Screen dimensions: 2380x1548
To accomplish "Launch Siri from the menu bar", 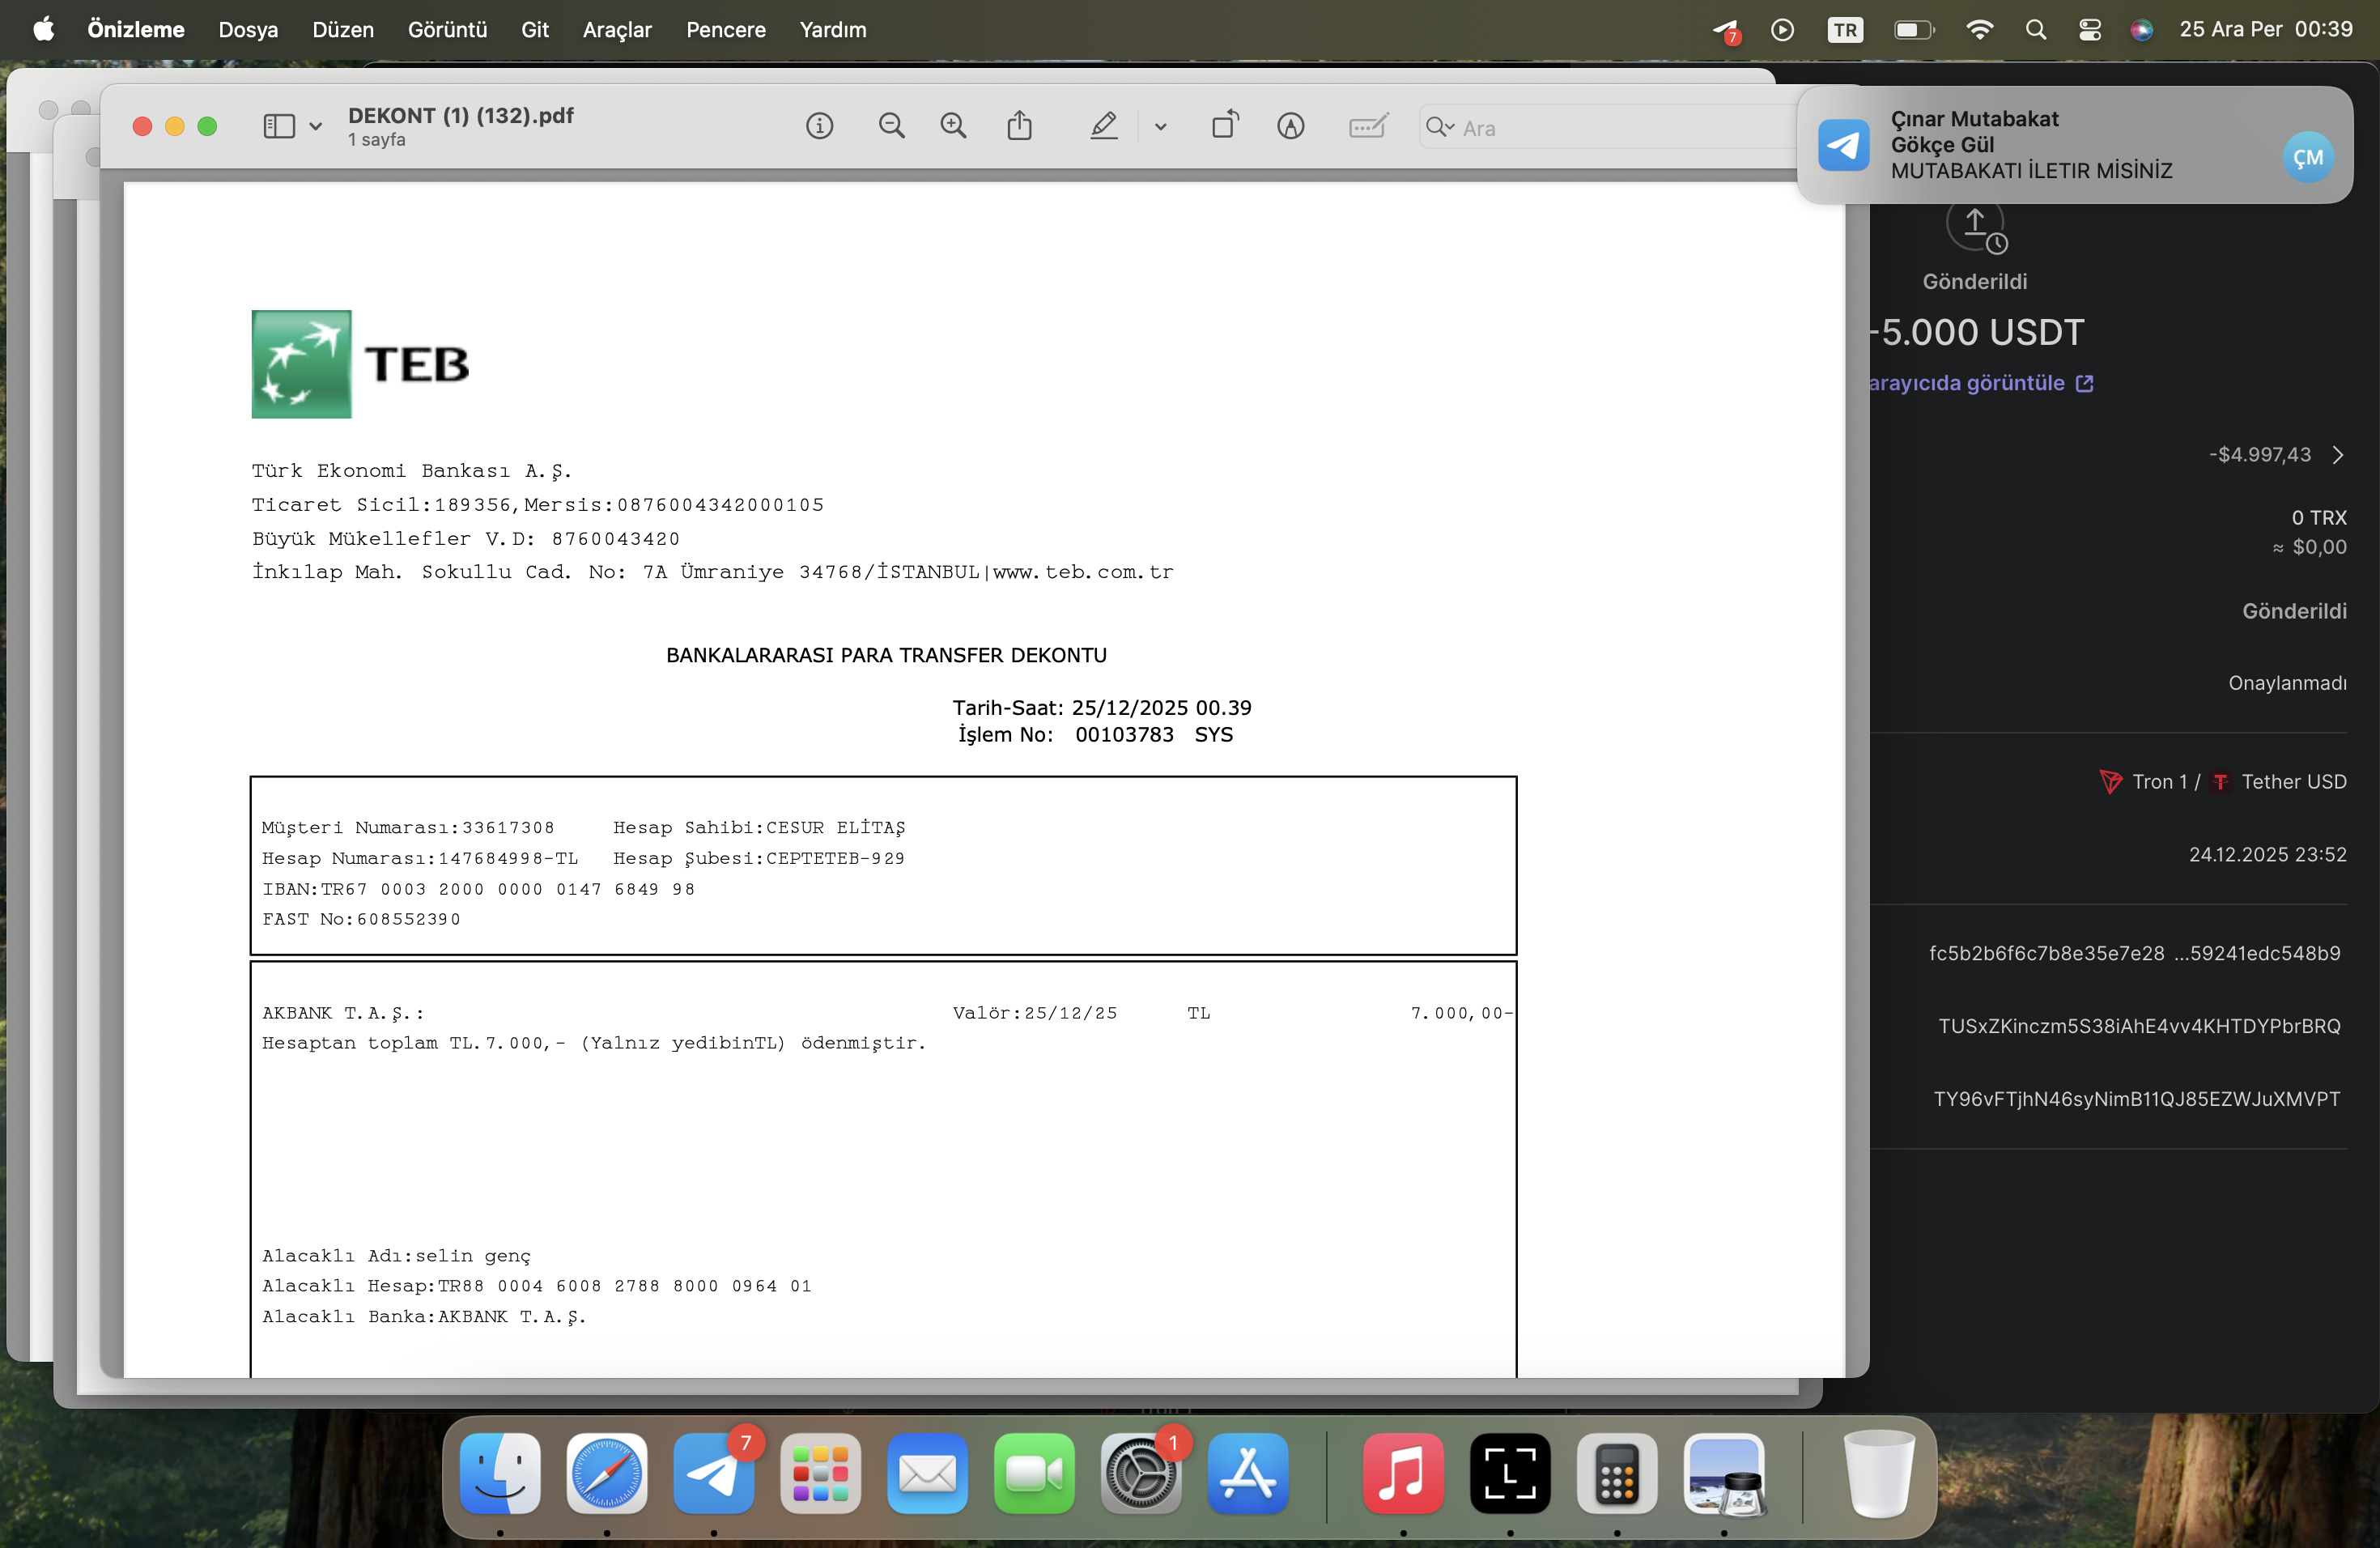I will tap(2141, 30).
